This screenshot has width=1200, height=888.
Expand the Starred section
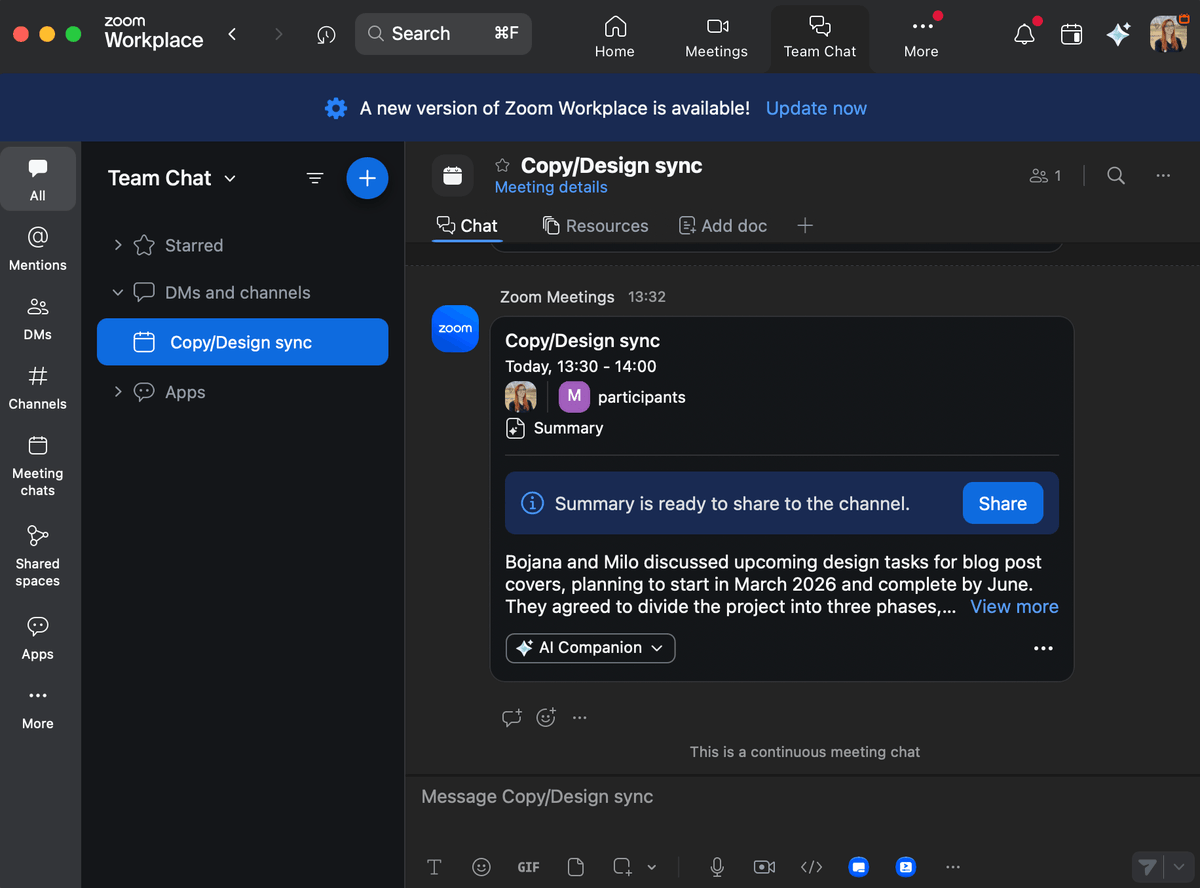118,245
